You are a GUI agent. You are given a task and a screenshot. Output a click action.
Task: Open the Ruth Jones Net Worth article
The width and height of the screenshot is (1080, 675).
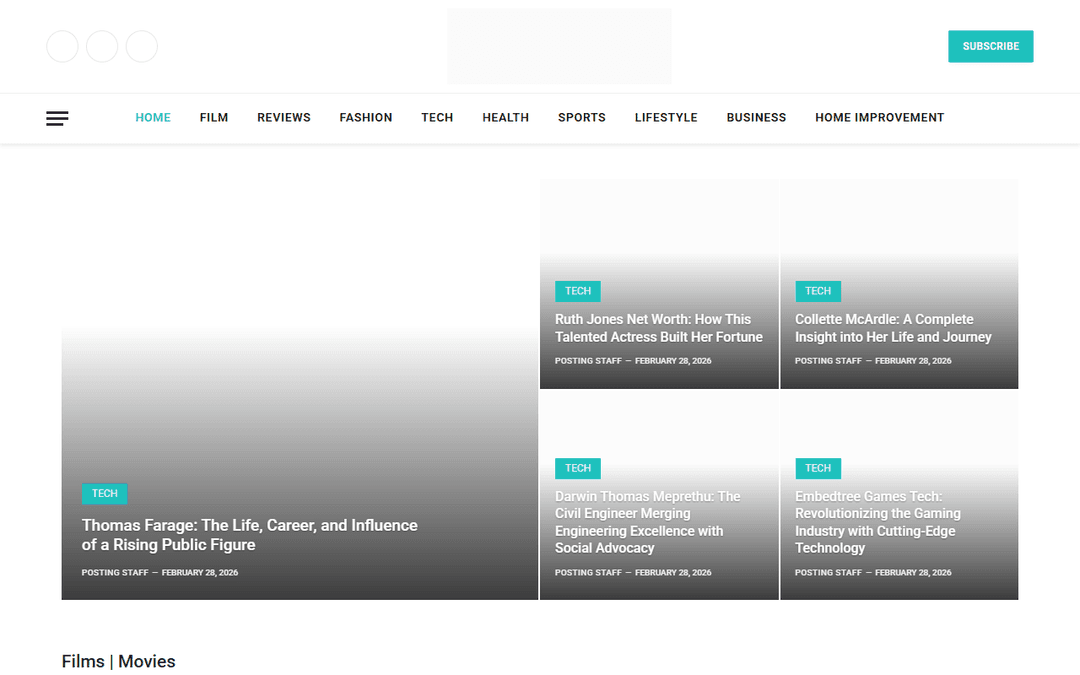(x=658, y=329)
